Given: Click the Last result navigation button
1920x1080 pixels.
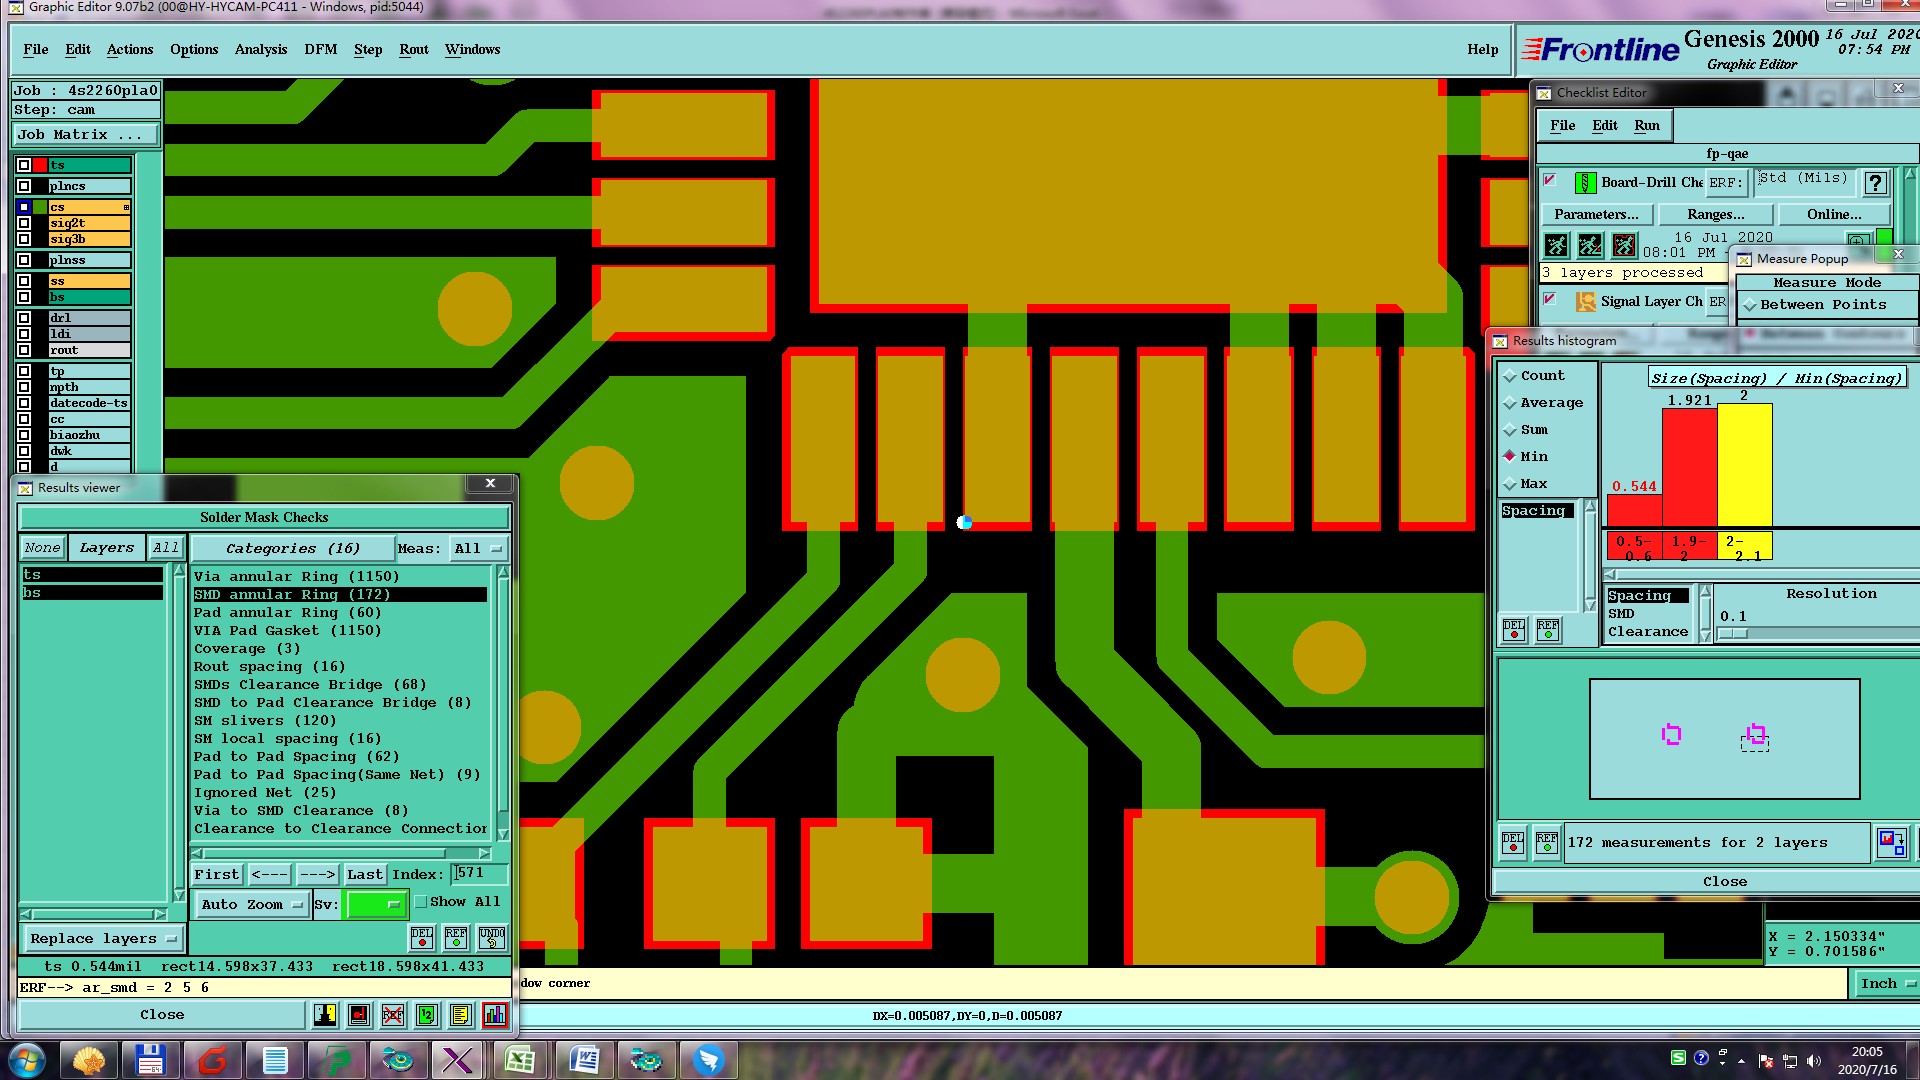Looking at the screenshot, I should [364, 874].
